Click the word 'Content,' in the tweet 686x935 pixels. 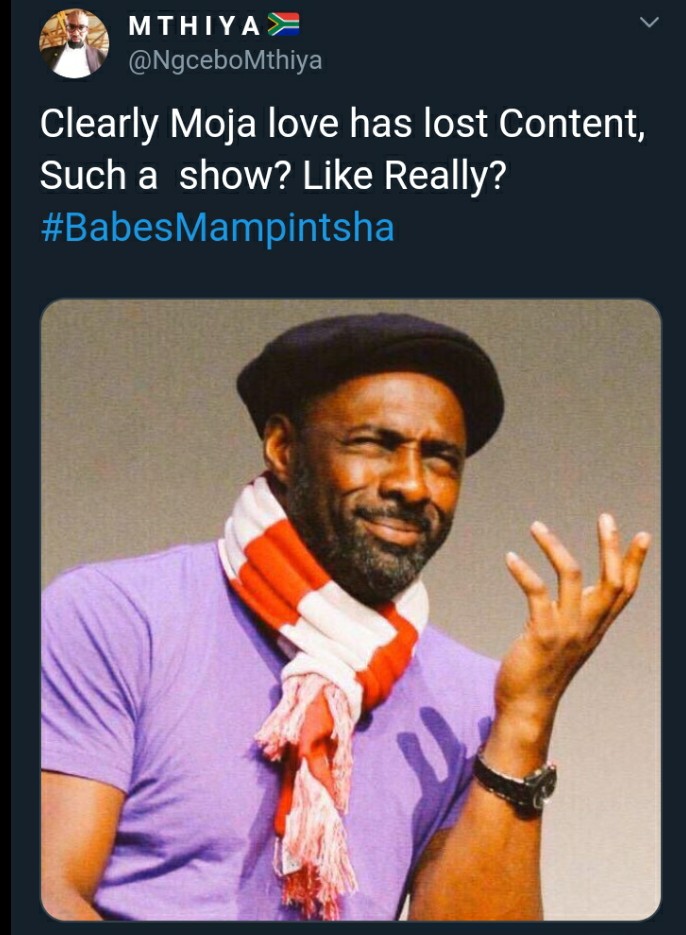click(x=572, y=124)
